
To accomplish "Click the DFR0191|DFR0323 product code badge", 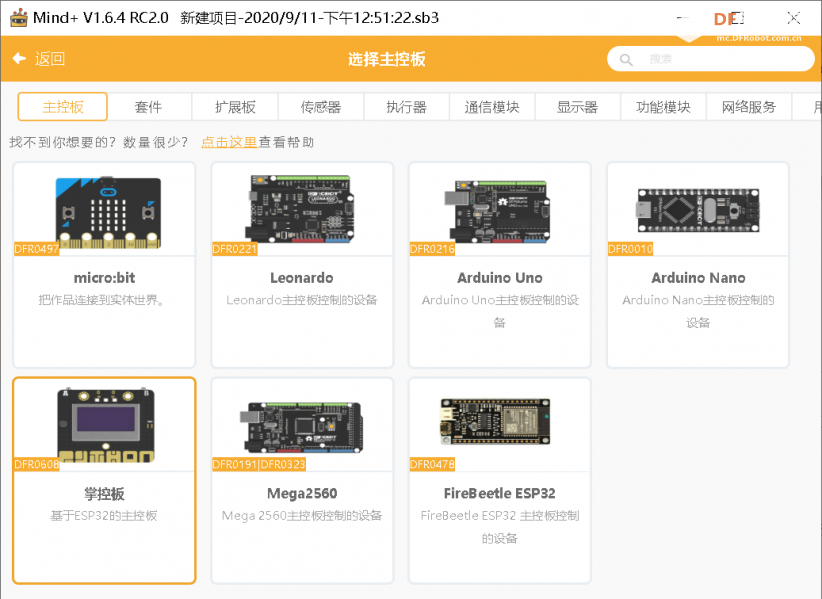I will coord(259,464).
